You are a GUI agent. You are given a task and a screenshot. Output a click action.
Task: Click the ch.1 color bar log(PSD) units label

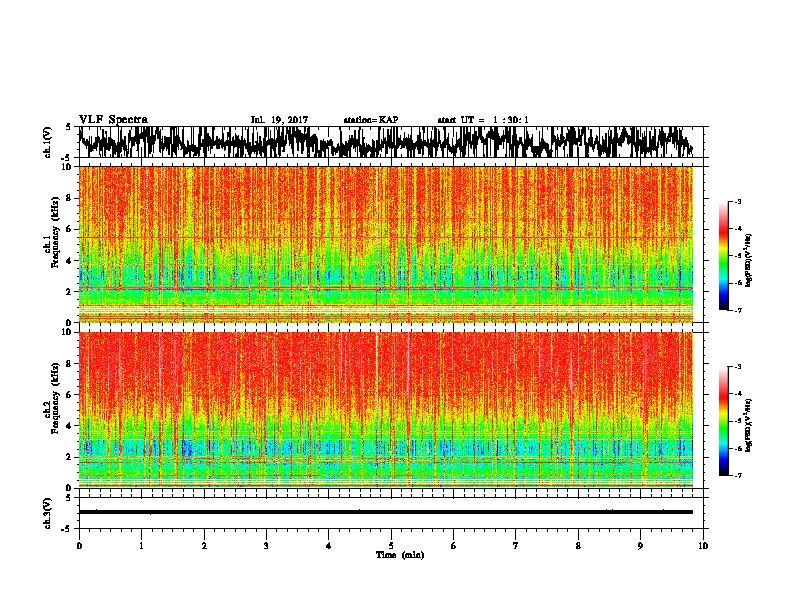tap(749, 261)
